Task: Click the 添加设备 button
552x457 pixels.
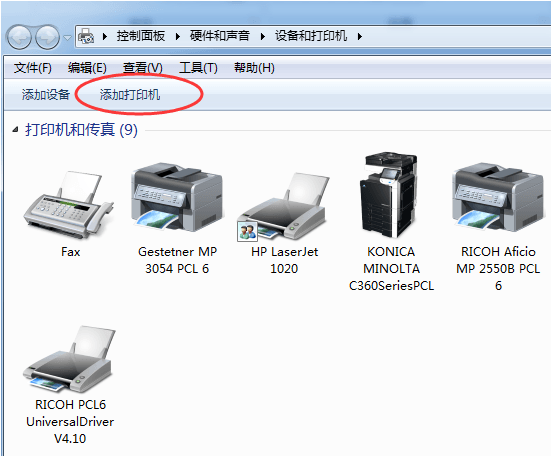Action: 46,94
